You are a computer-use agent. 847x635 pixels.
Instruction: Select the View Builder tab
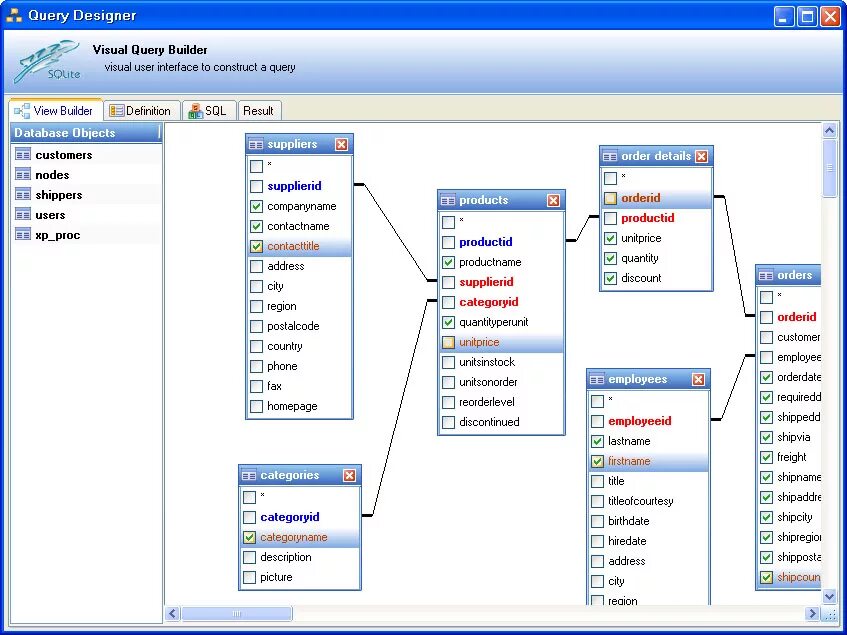click(56, 111)
